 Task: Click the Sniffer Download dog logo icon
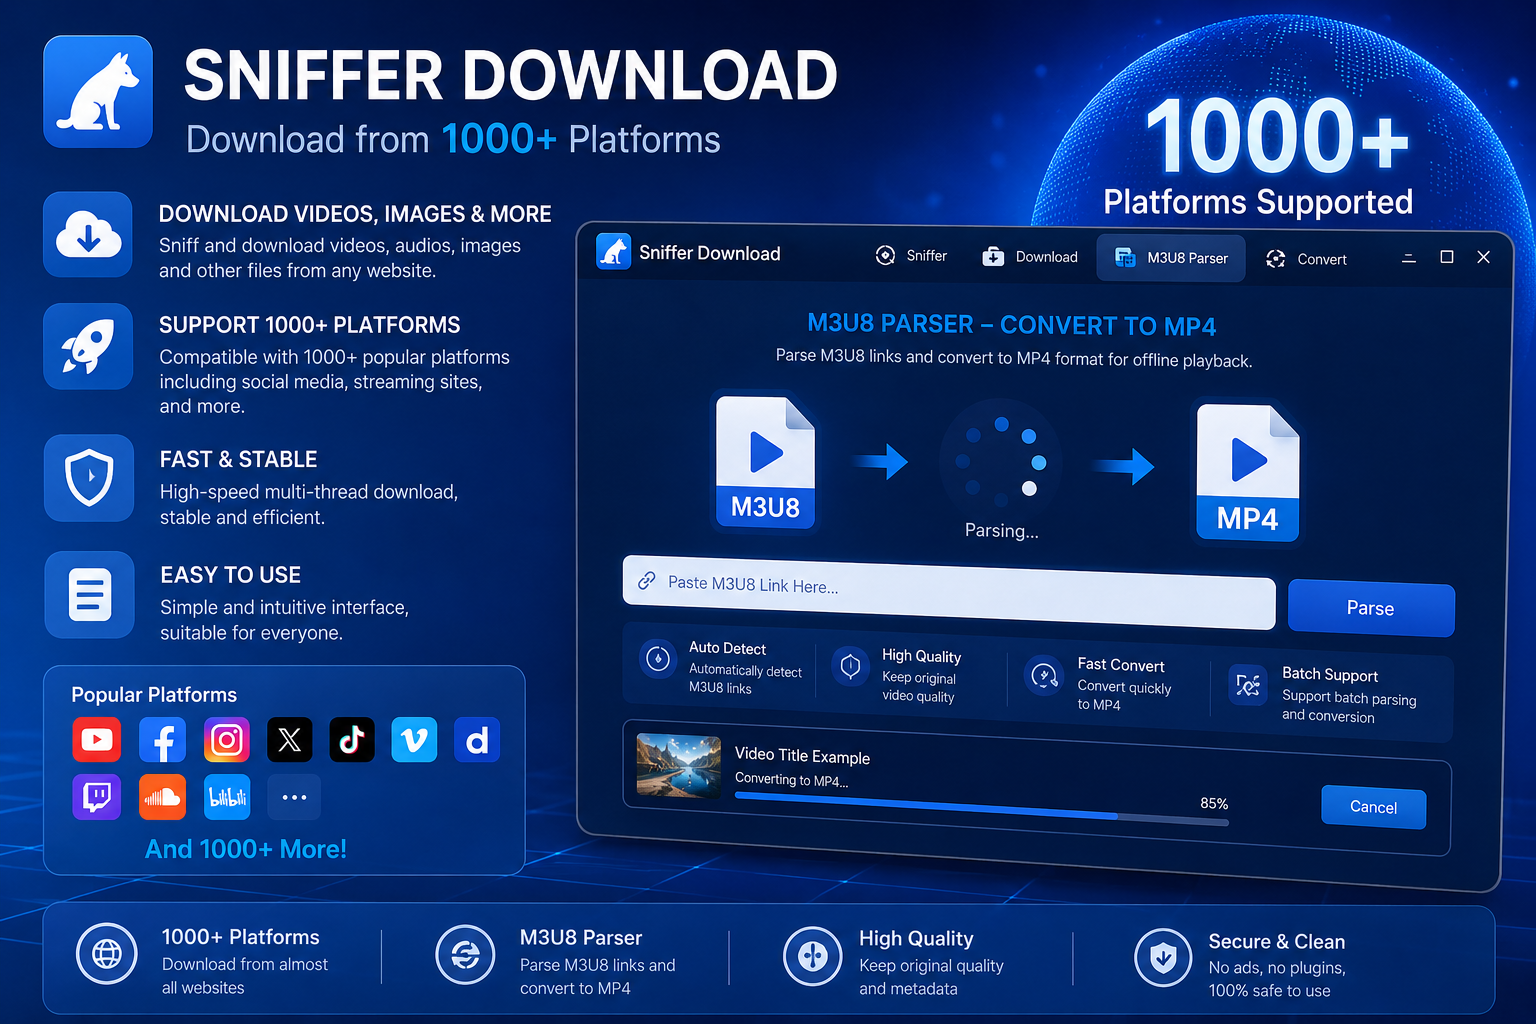(x=98, y=92)
